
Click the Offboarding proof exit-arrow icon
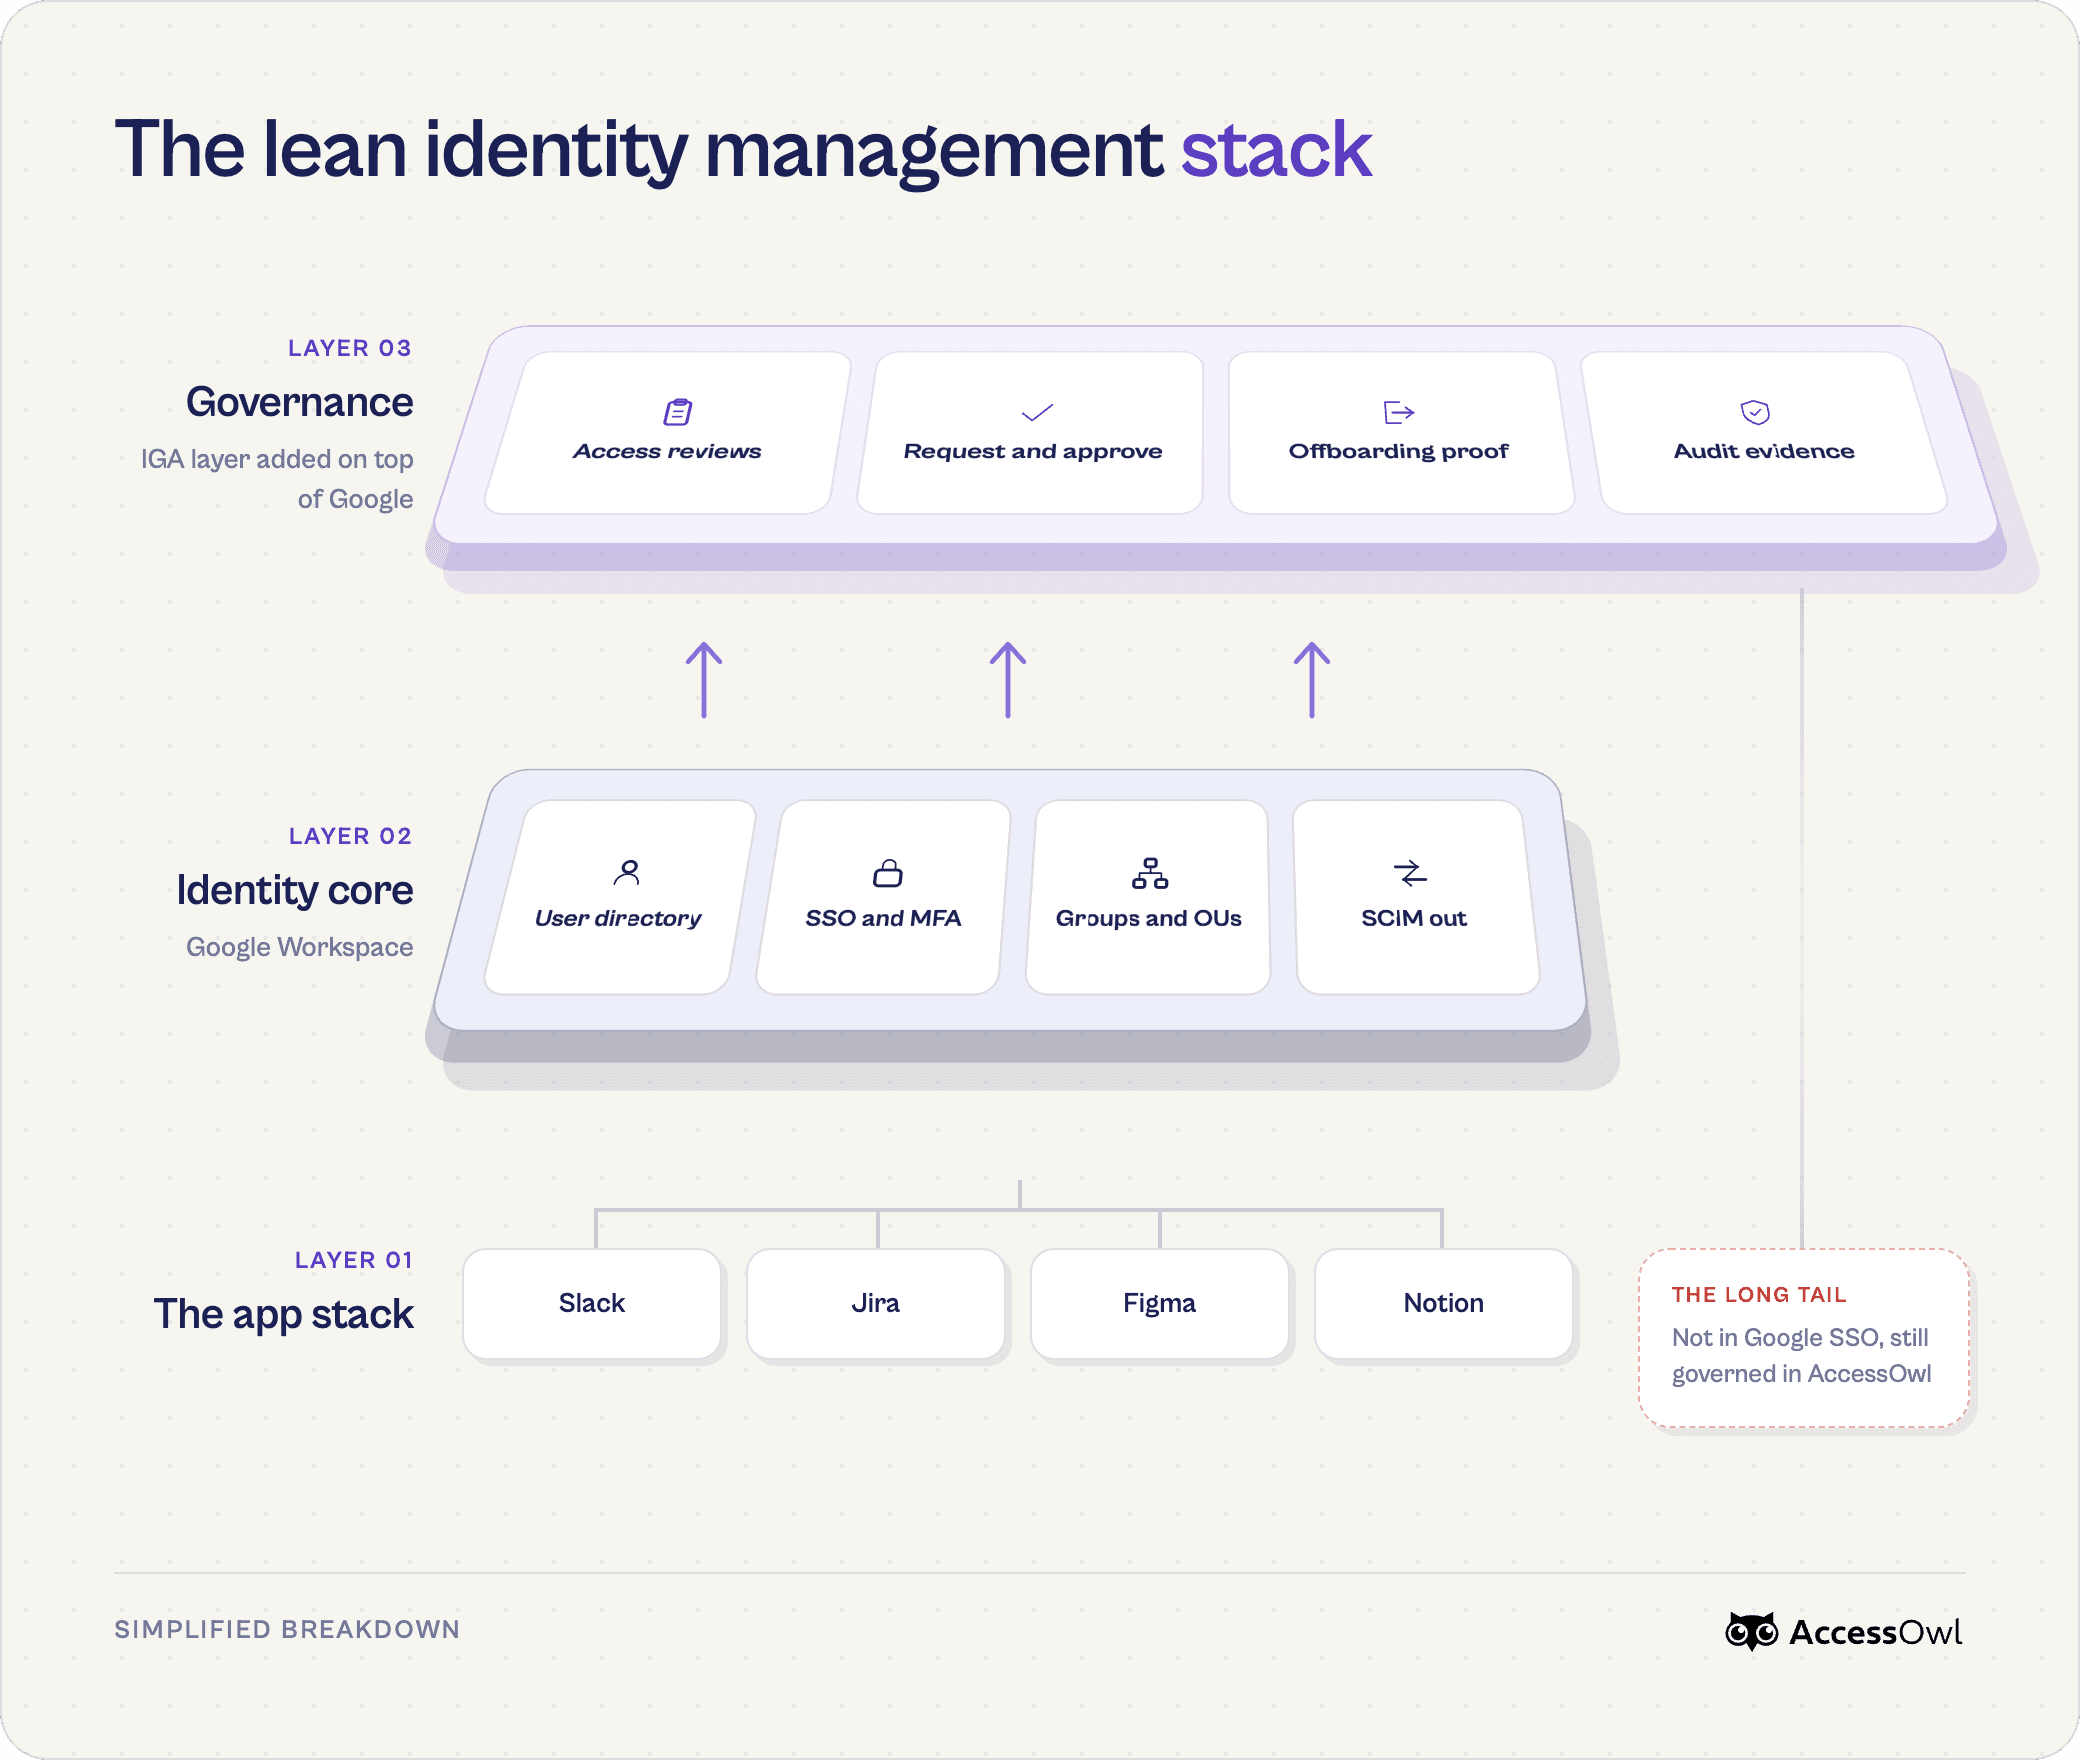(1399, 412)
